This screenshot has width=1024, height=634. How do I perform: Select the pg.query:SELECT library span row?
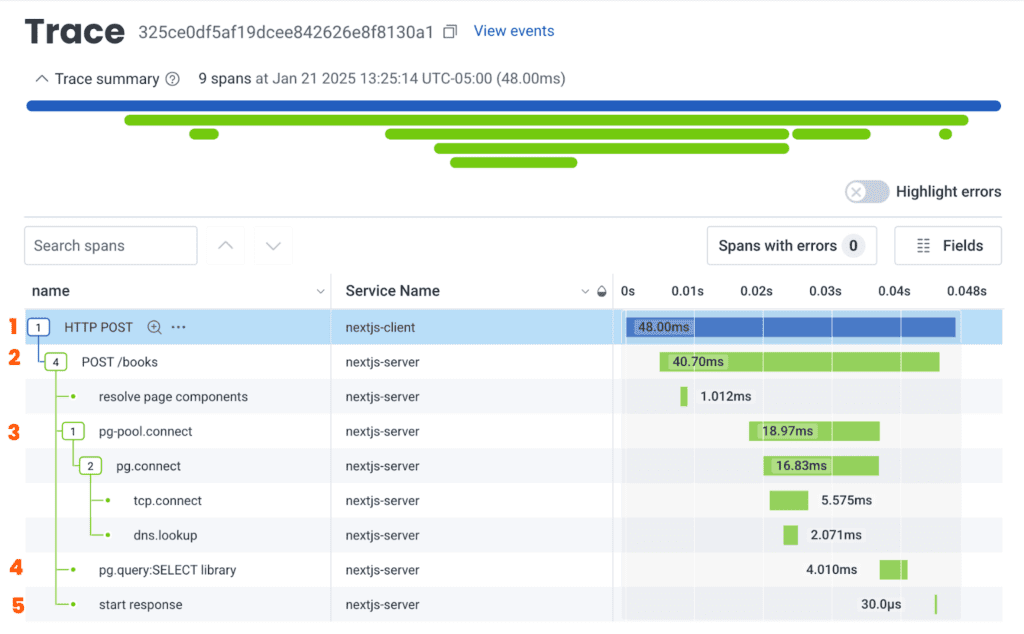point(167,570)
